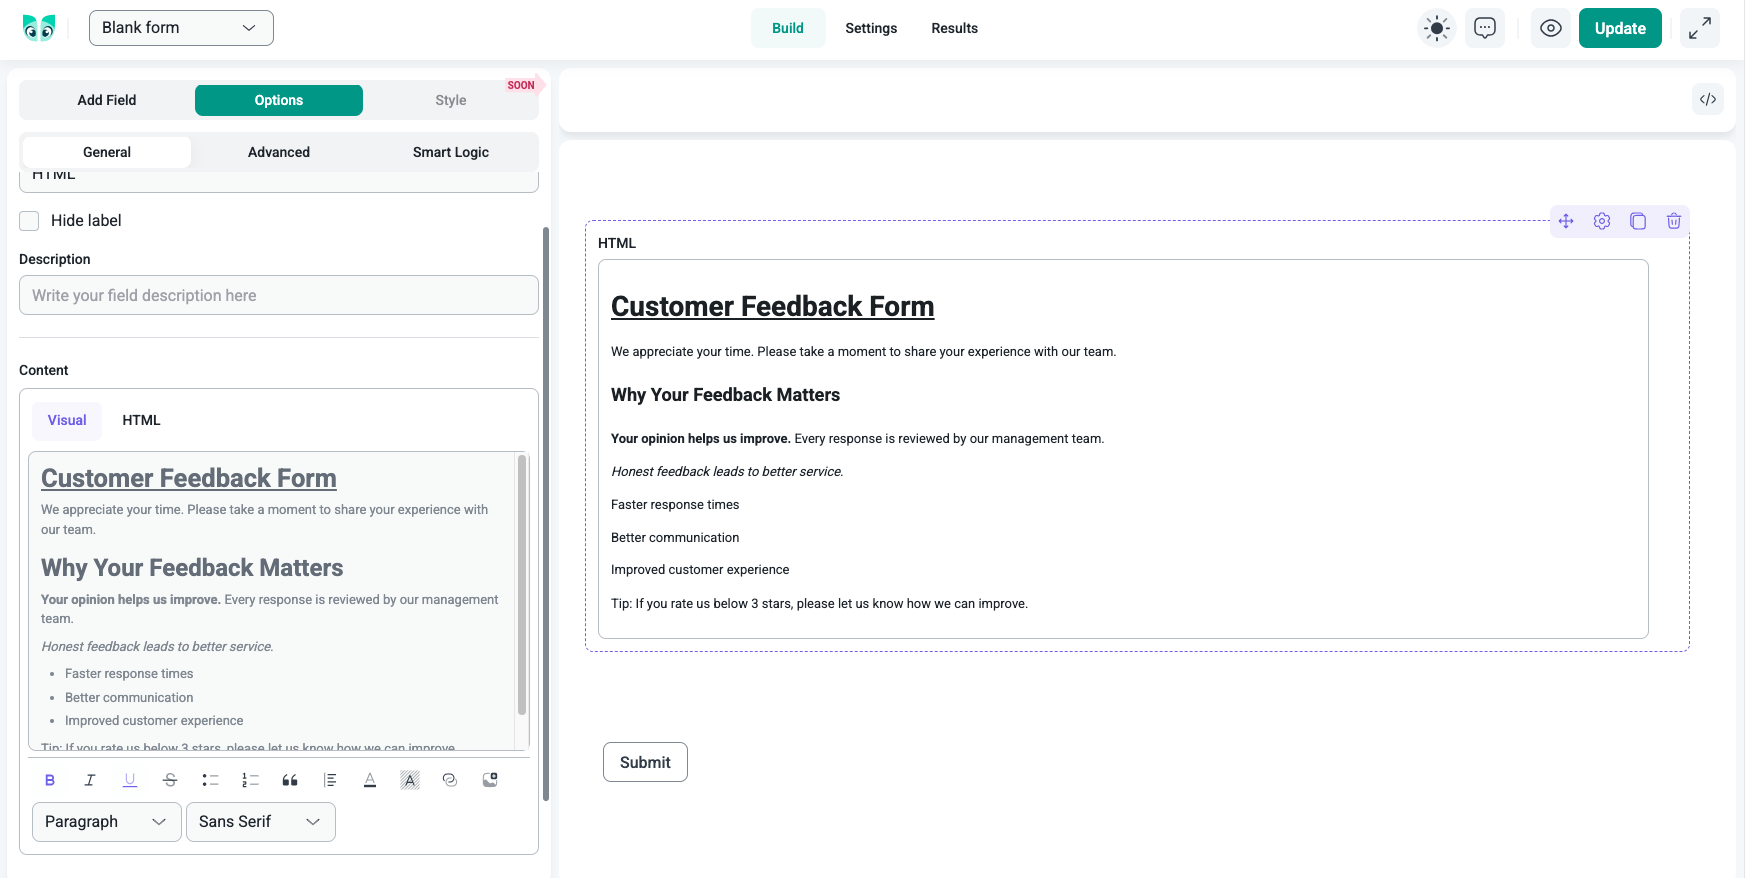Switch content editor to HTML mode
The image size is (1745, 878).
tap(141, 421)
